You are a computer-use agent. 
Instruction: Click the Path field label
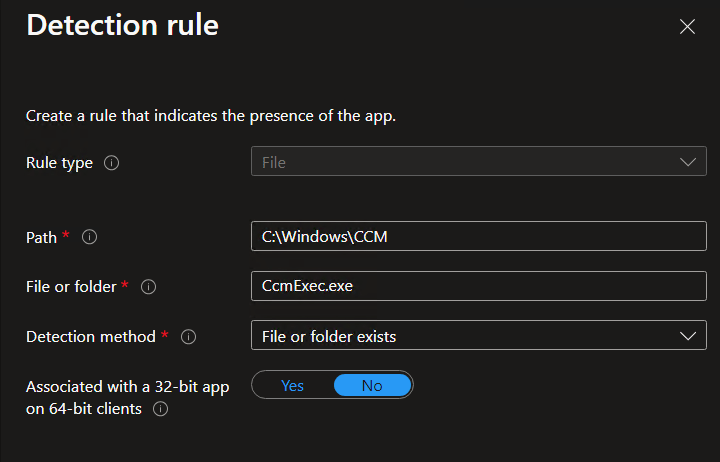42,237
